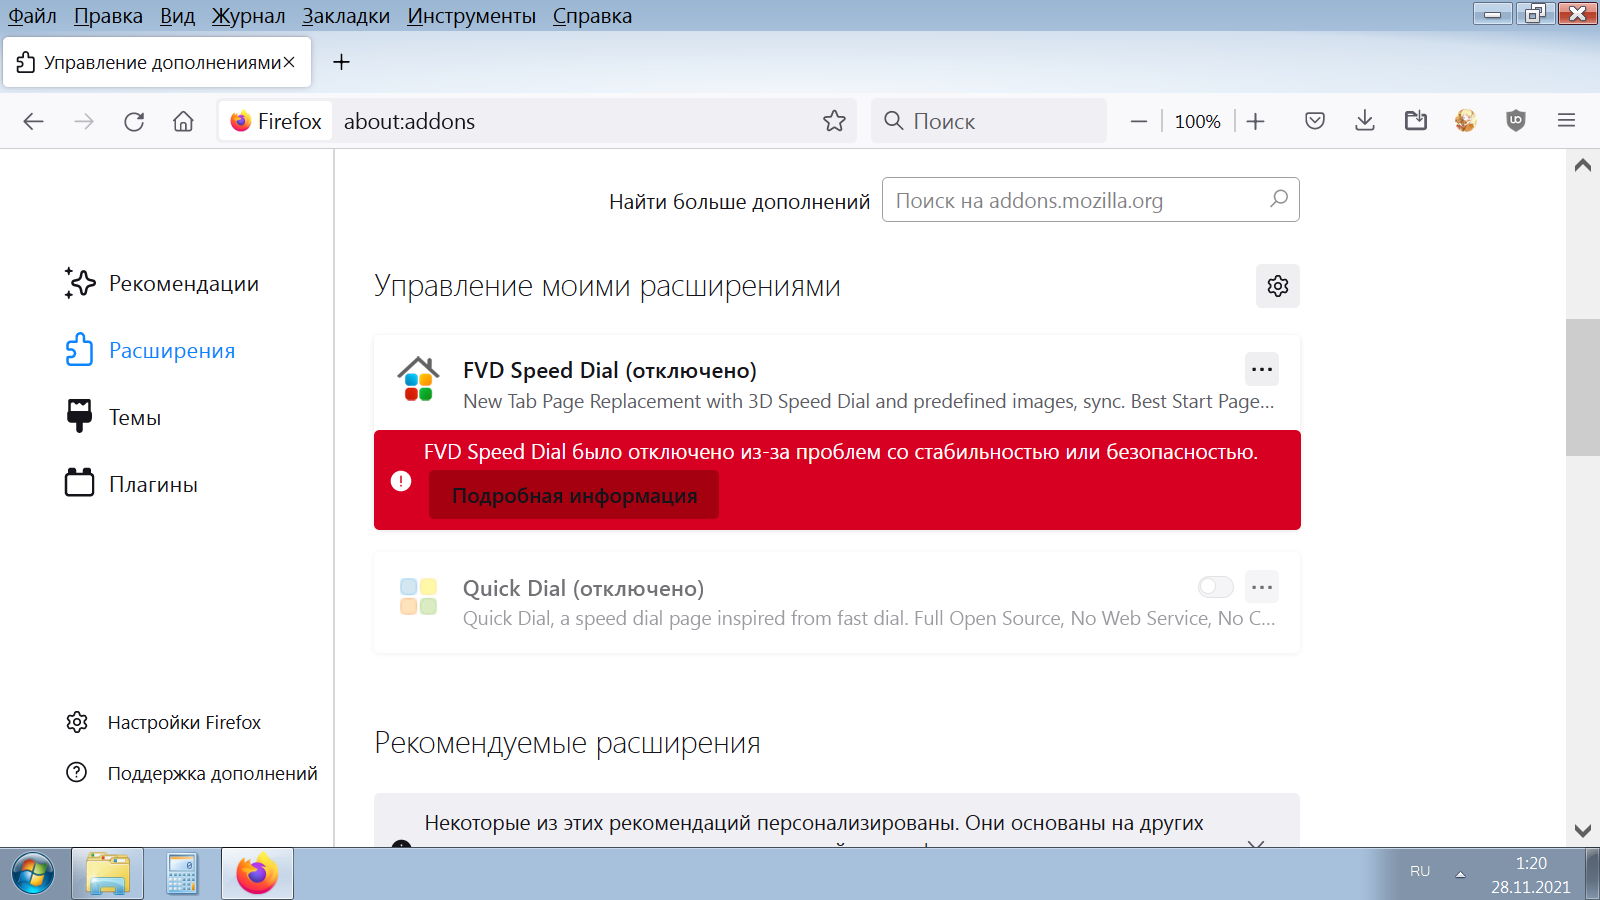Click the RU language indicator
1600x900 pixels.
point(1420,871)
